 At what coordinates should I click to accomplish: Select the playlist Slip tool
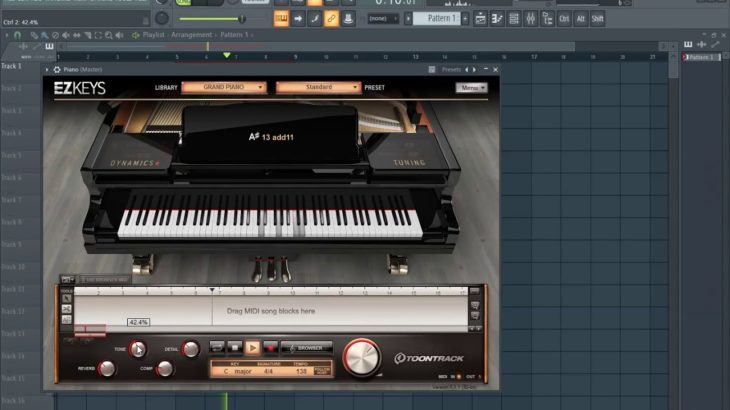click(x=77, y=35)
